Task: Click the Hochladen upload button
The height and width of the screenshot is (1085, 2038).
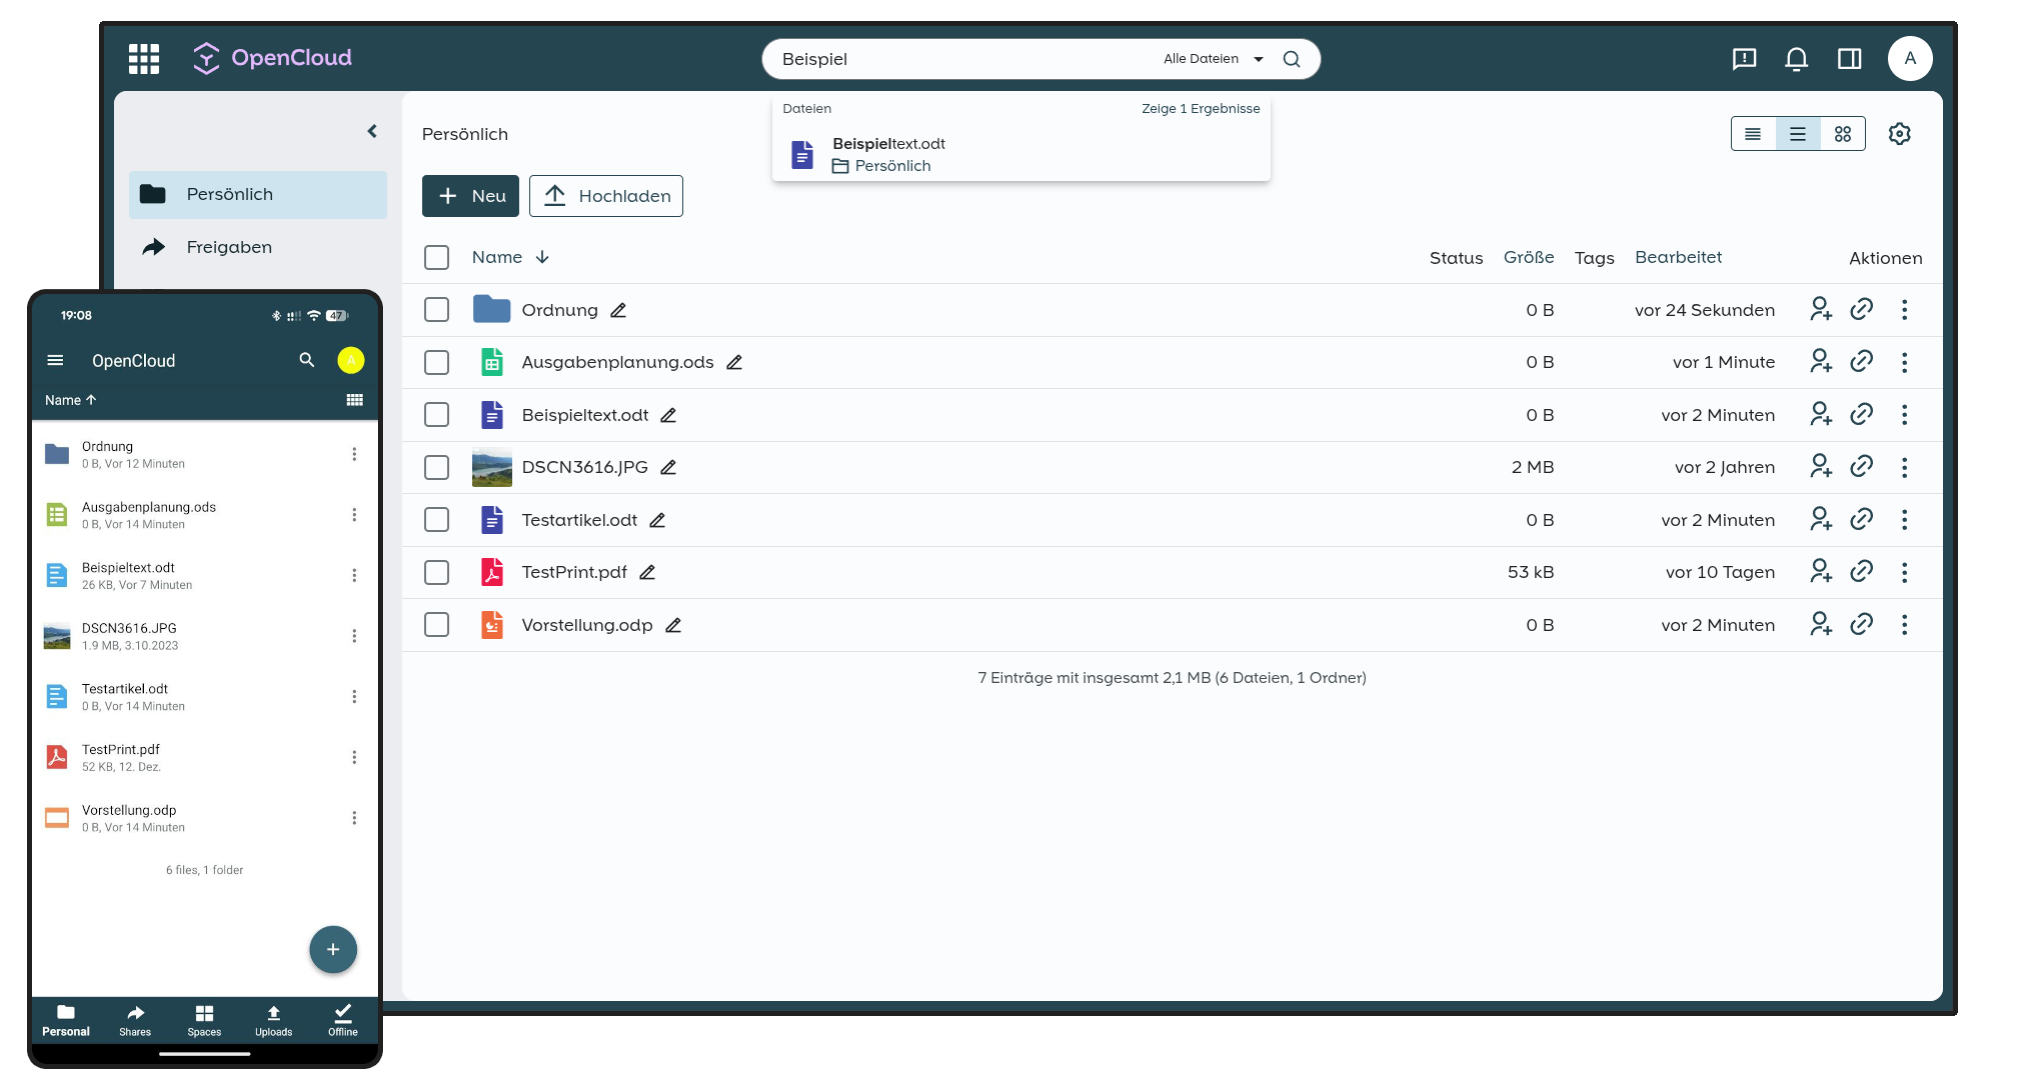Action: (x=606, y=196)
